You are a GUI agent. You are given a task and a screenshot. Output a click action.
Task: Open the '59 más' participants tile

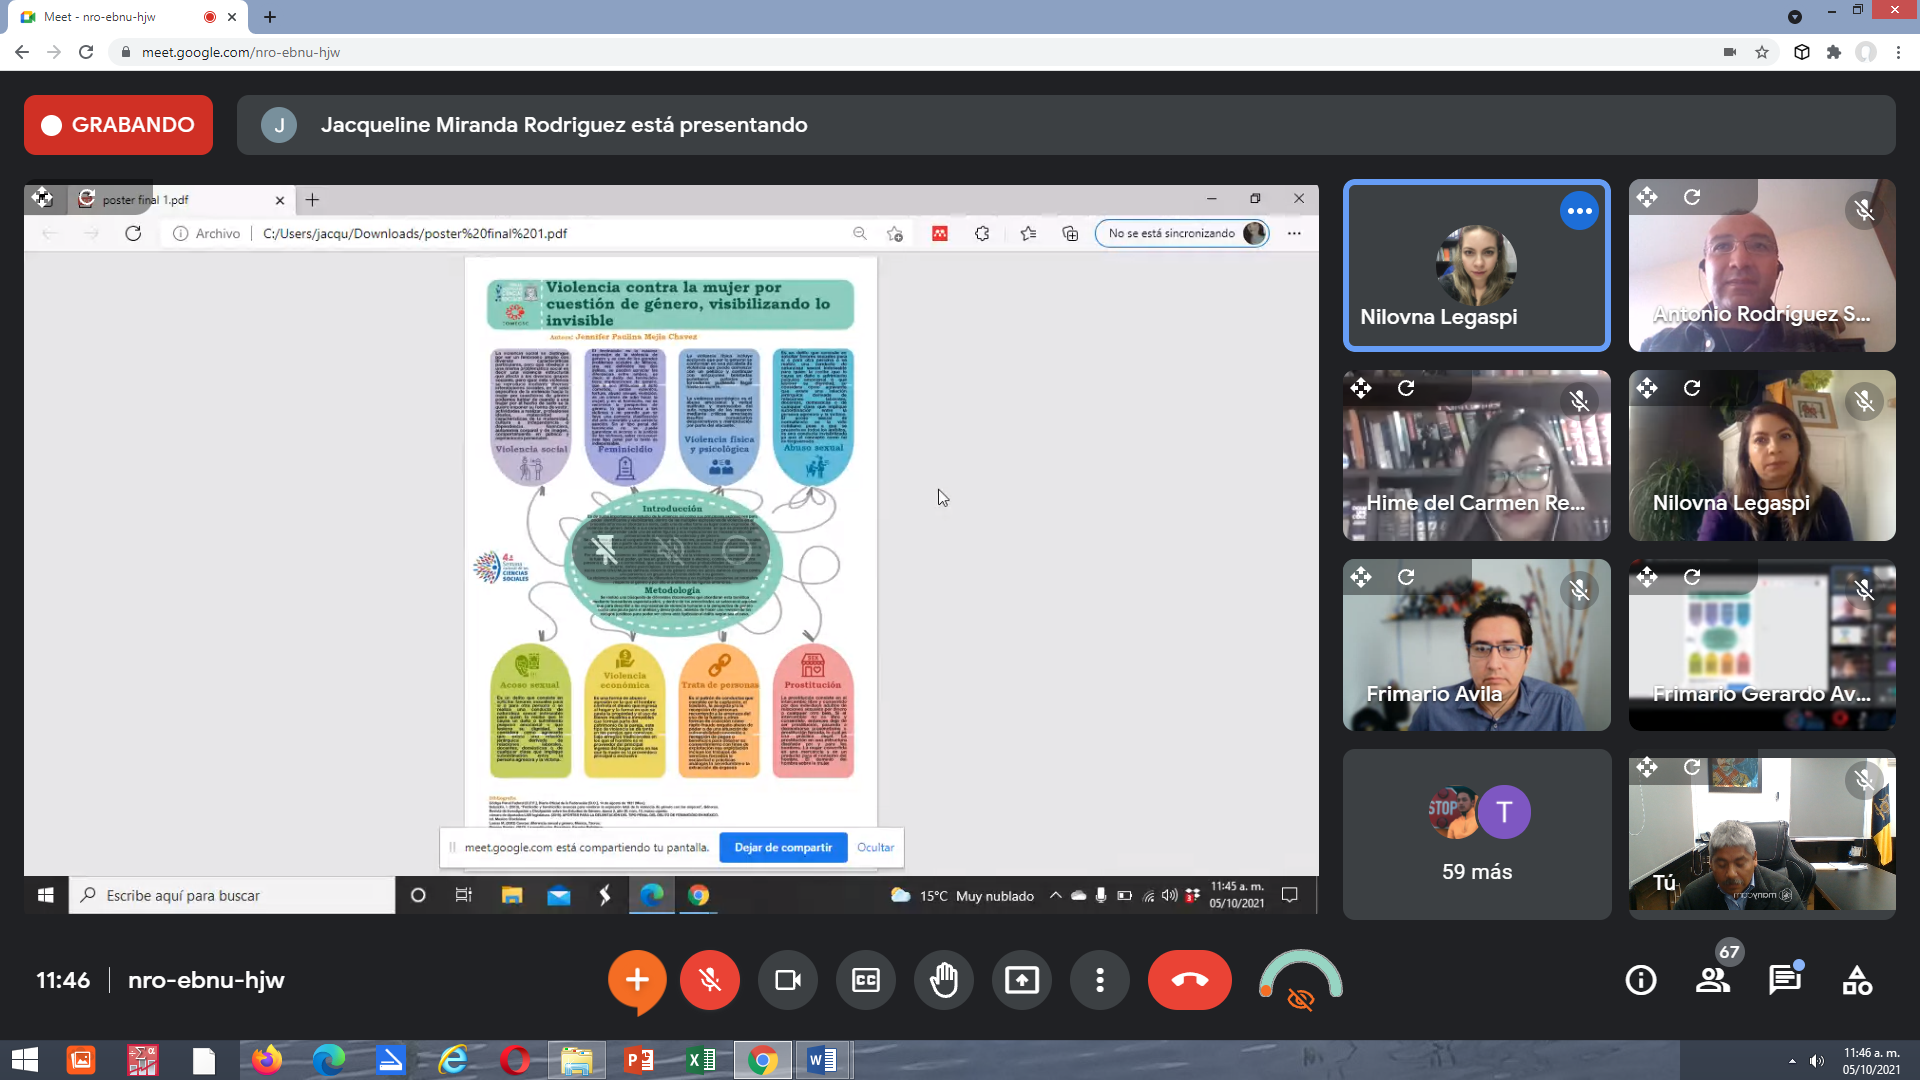1477,834
